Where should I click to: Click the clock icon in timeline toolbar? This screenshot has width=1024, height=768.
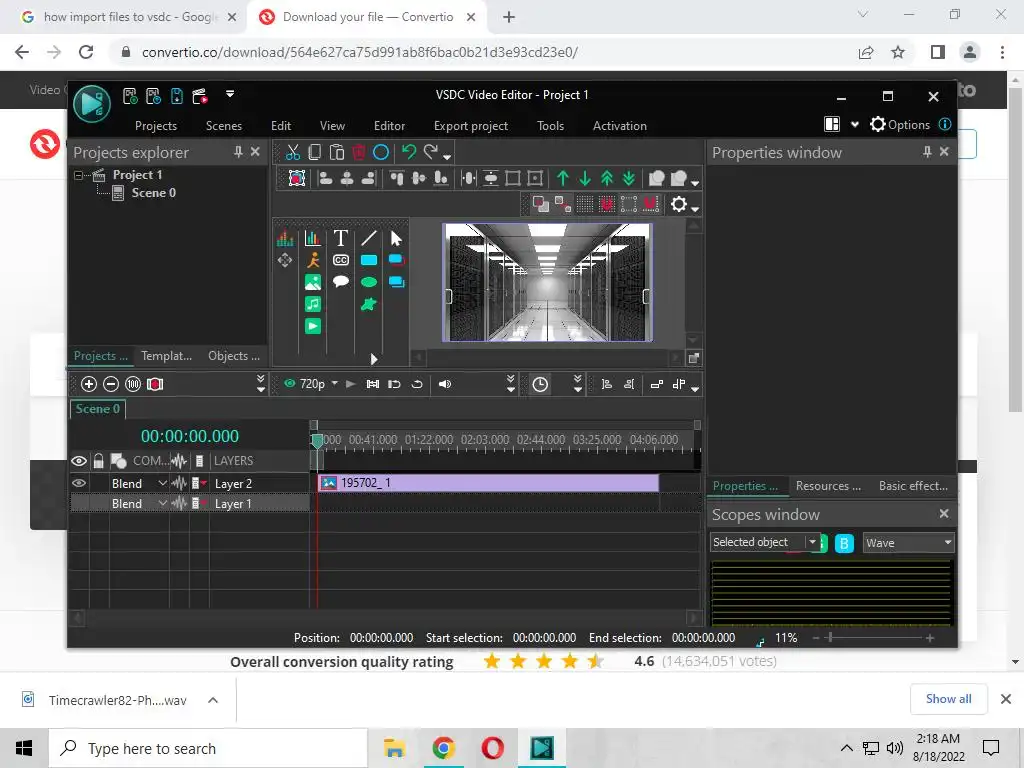[540, 384]
